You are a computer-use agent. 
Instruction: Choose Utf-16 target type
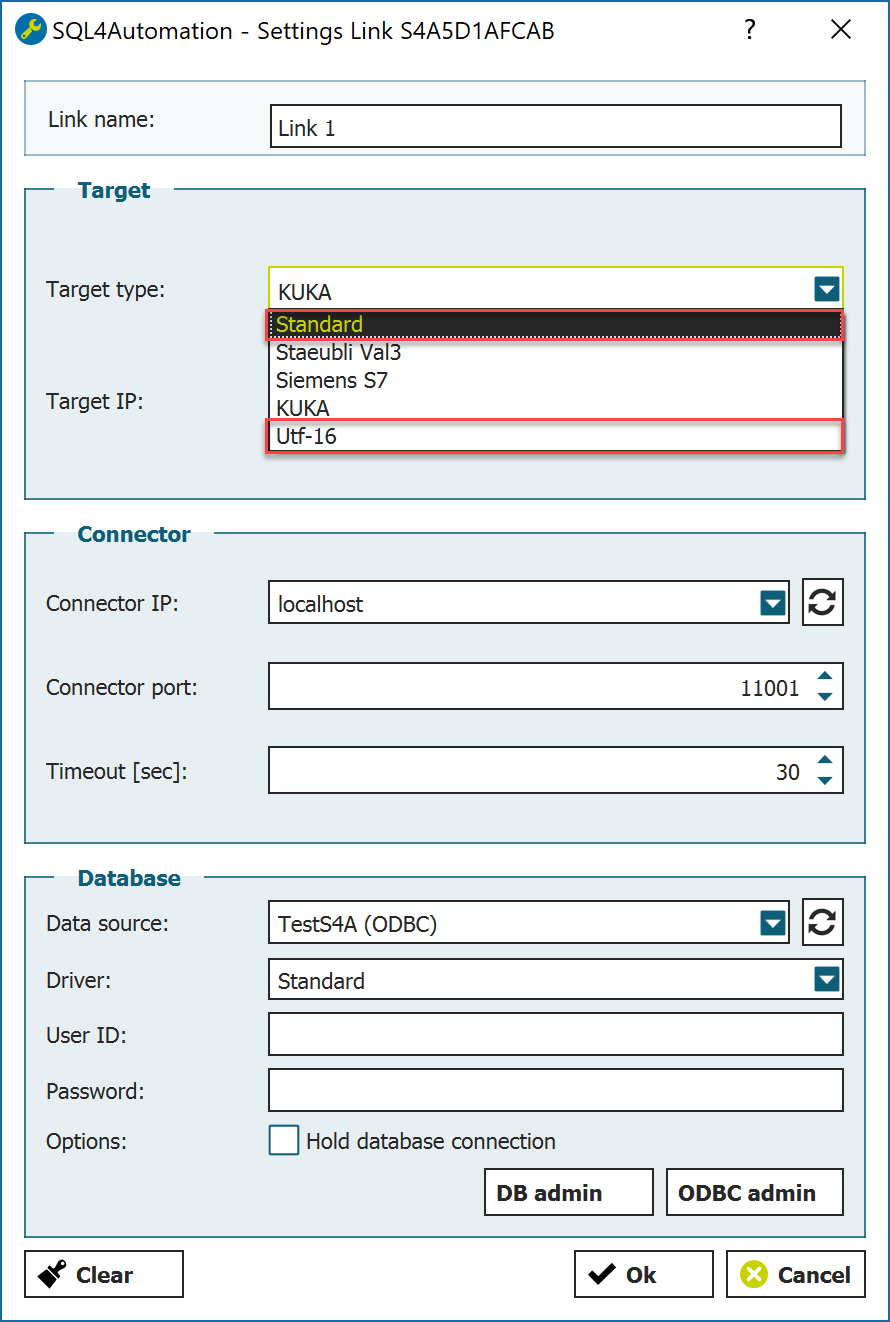click(x=555, y=436)
